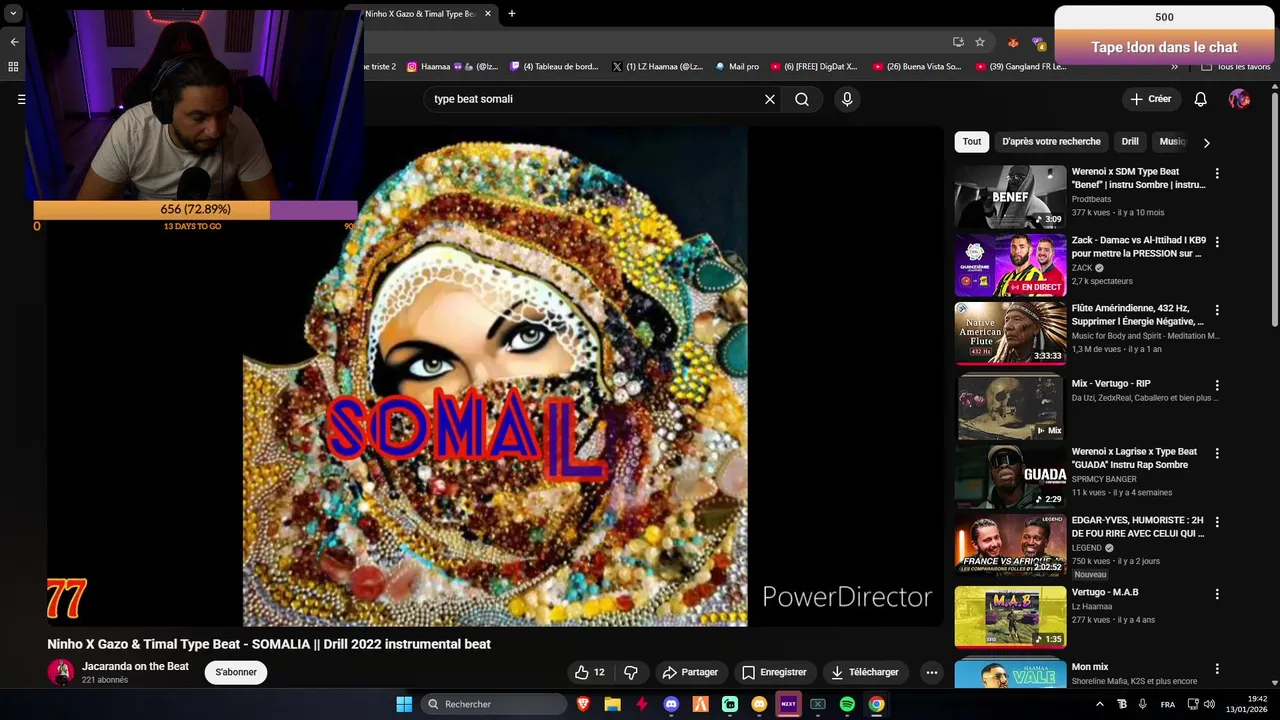Click the Vertugo - M.A.B video title

pyautogui.click(x=1105, y=592)
